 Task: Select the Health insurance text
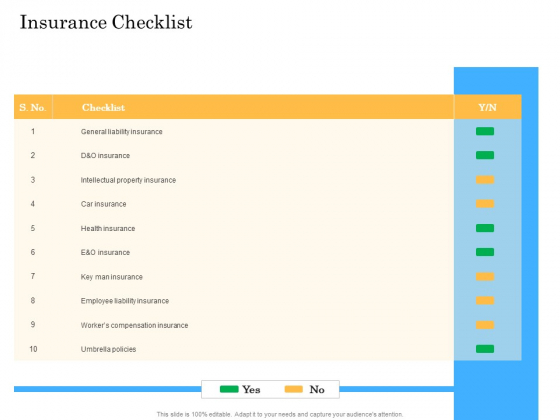coord(108,229)
